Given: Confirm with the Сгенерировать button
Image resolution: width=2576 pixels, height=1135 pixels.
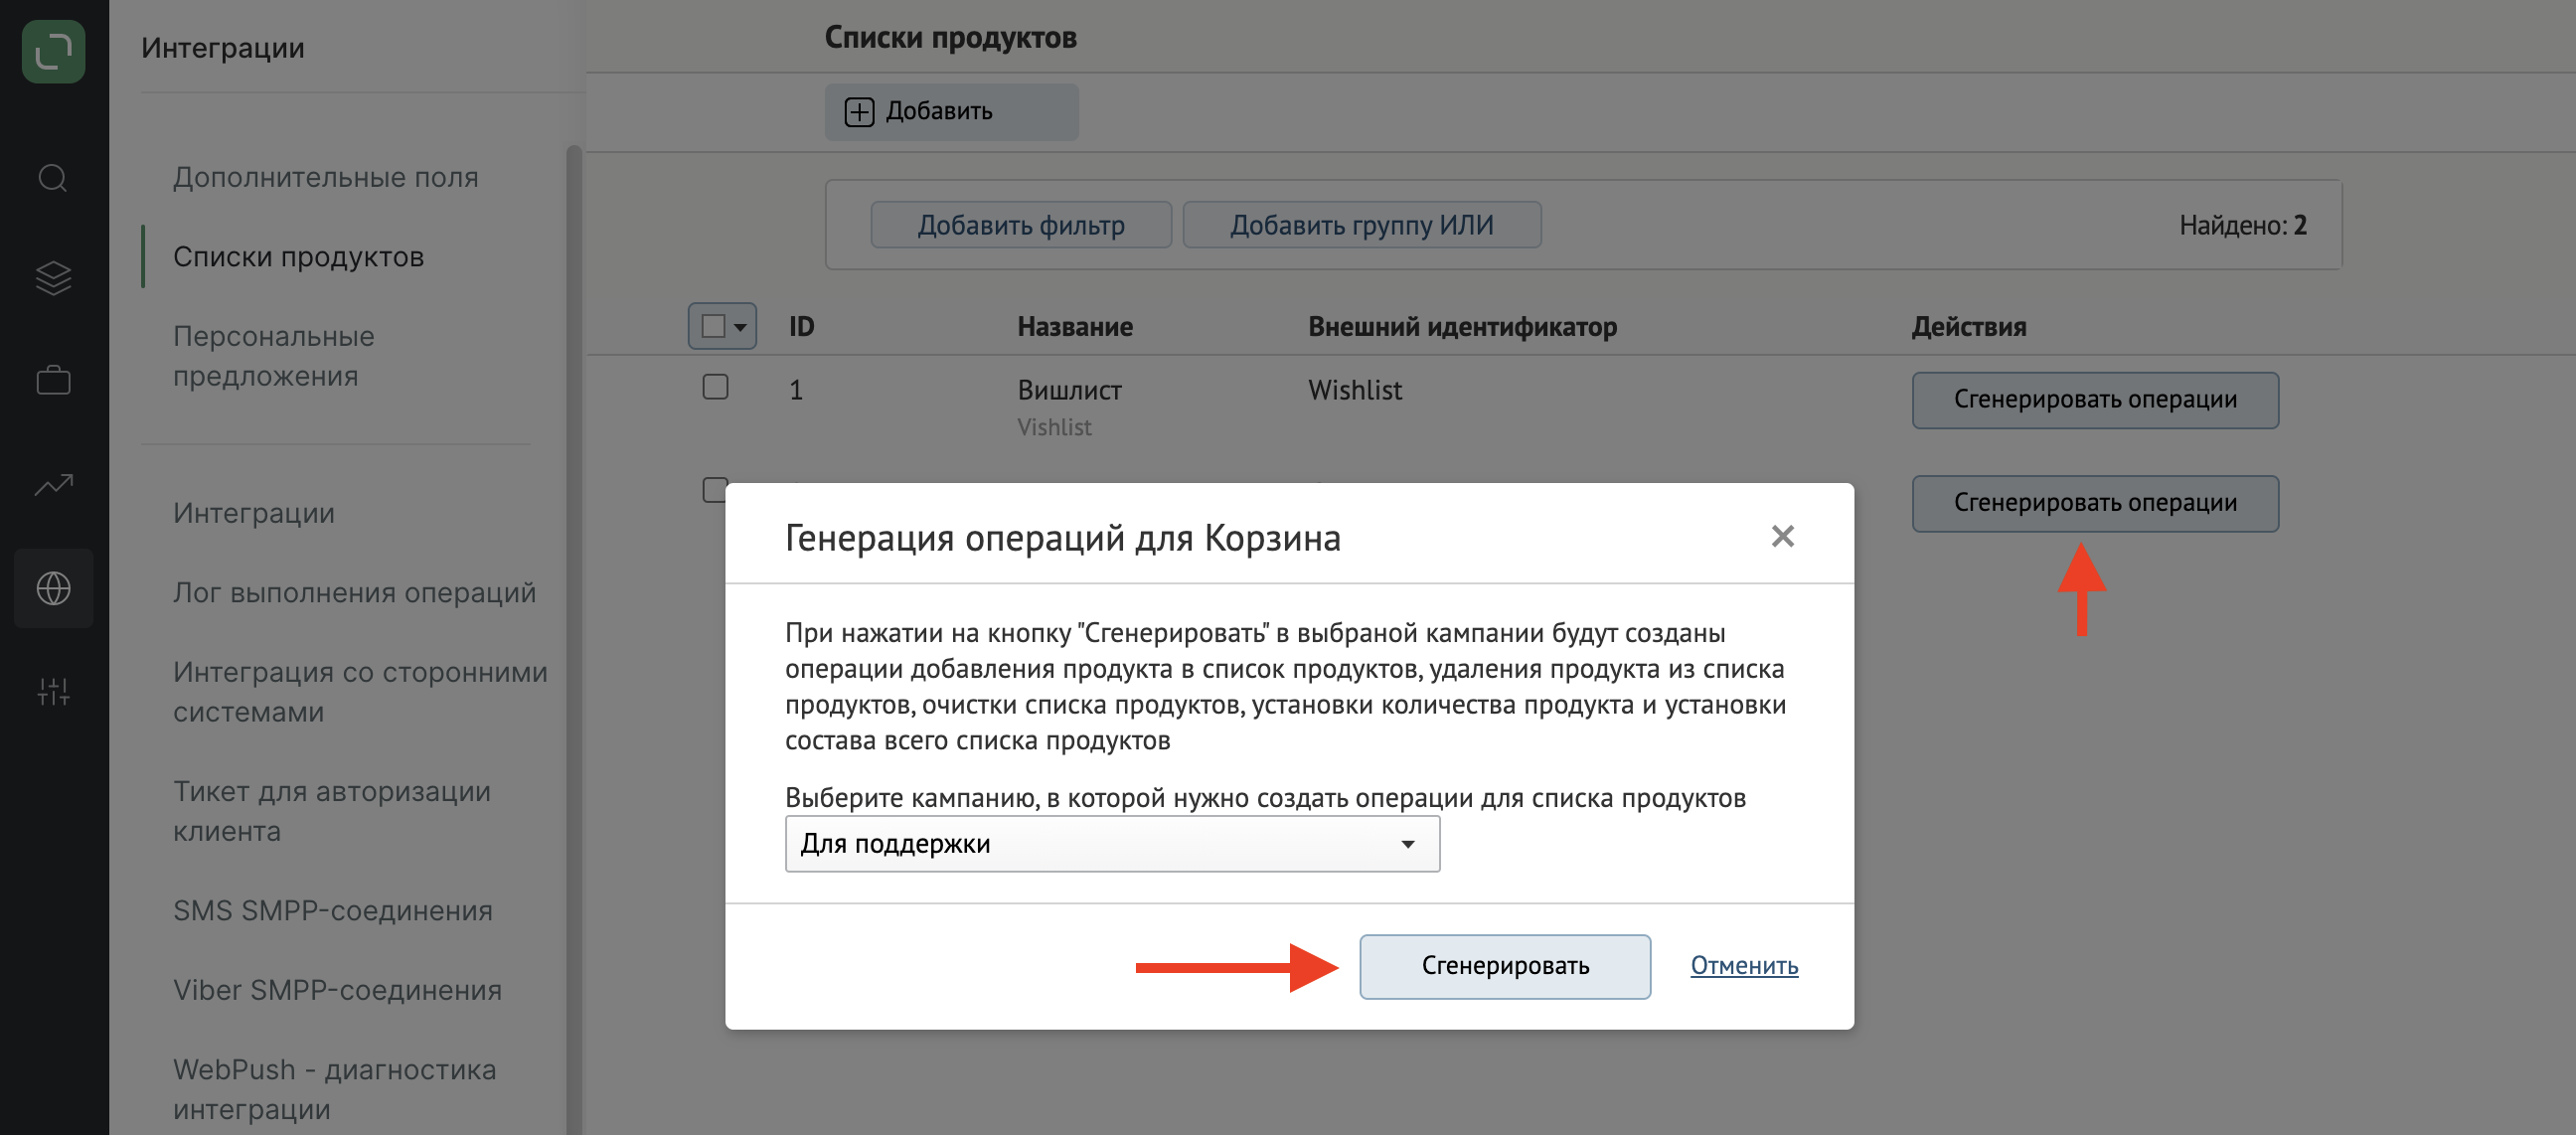Looking at the screenshot, I should tap(1504, 966).
